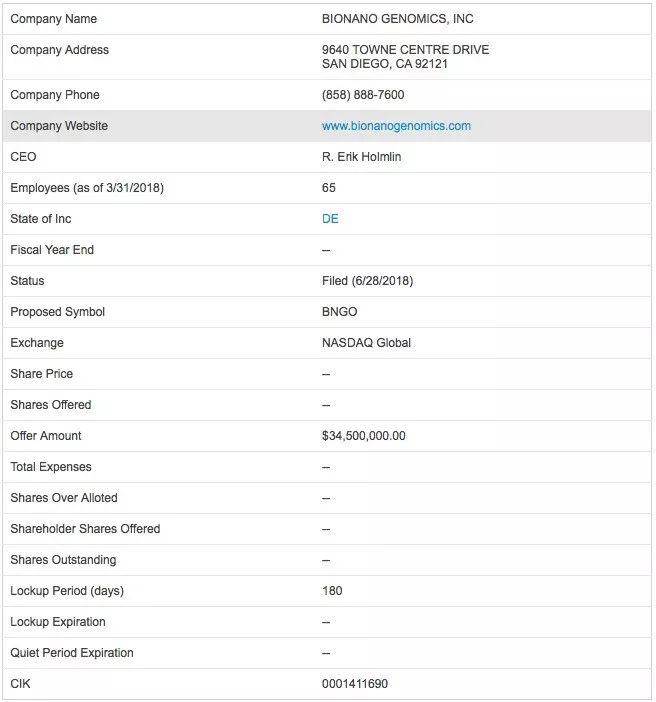Select the Employees (as of 3/31/2018) label
The height and width of the screenshot is (702, 656).
pos(87,188)
